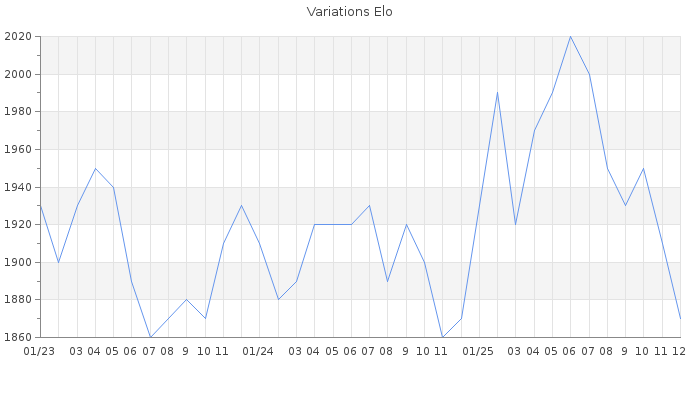
Task: Select the 1860 label at the y-axis bottom
Action: 18,337
